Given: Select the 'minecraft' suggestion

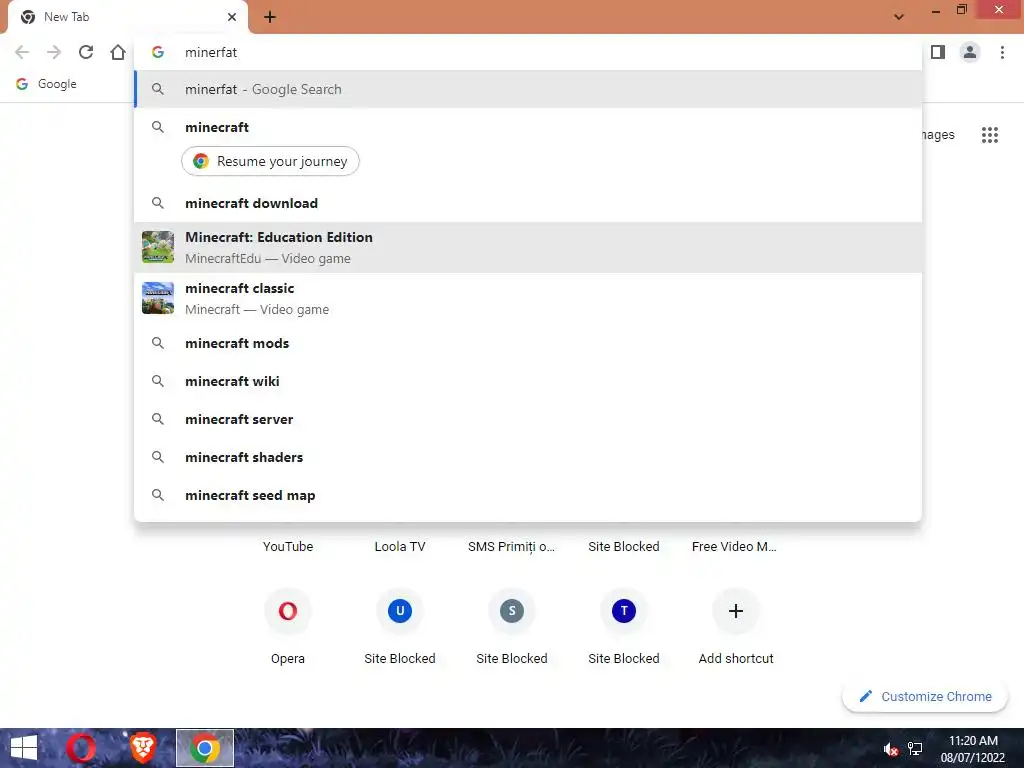Looking at the screenshot, I should (528, 127).
